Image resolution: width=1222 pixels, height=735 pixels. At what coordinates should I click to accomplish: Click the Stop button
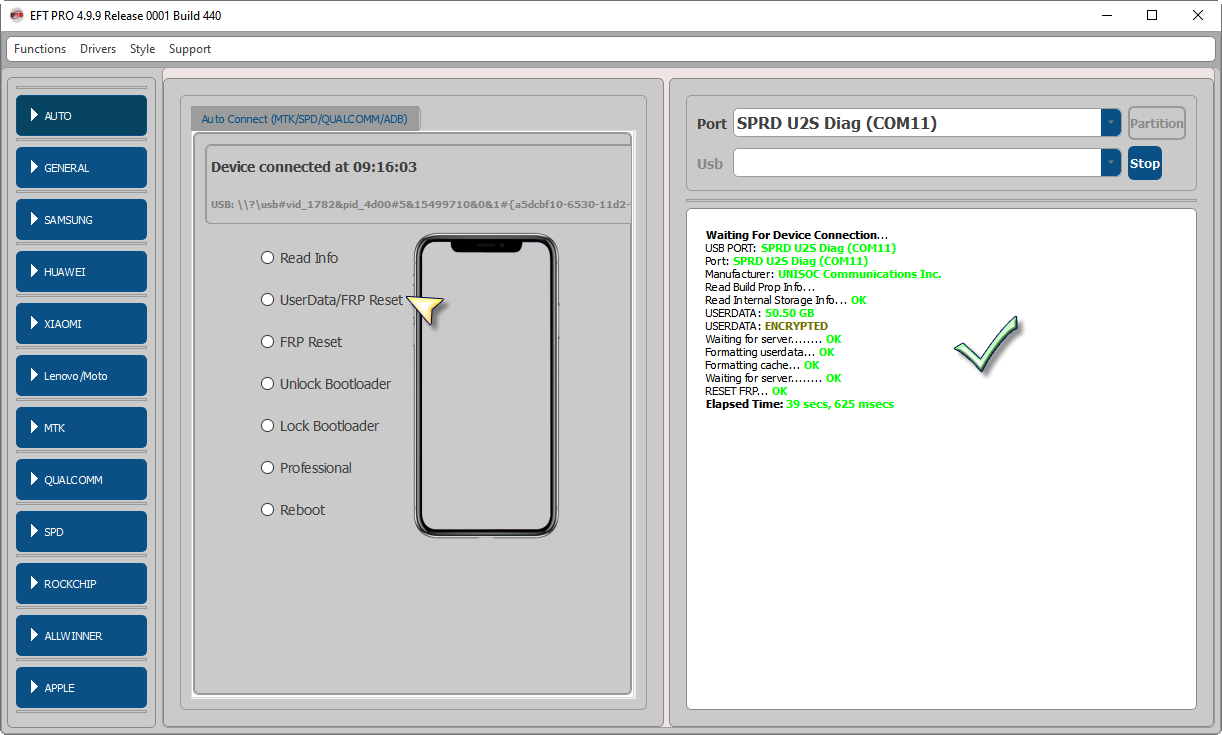pos(1145,163)
